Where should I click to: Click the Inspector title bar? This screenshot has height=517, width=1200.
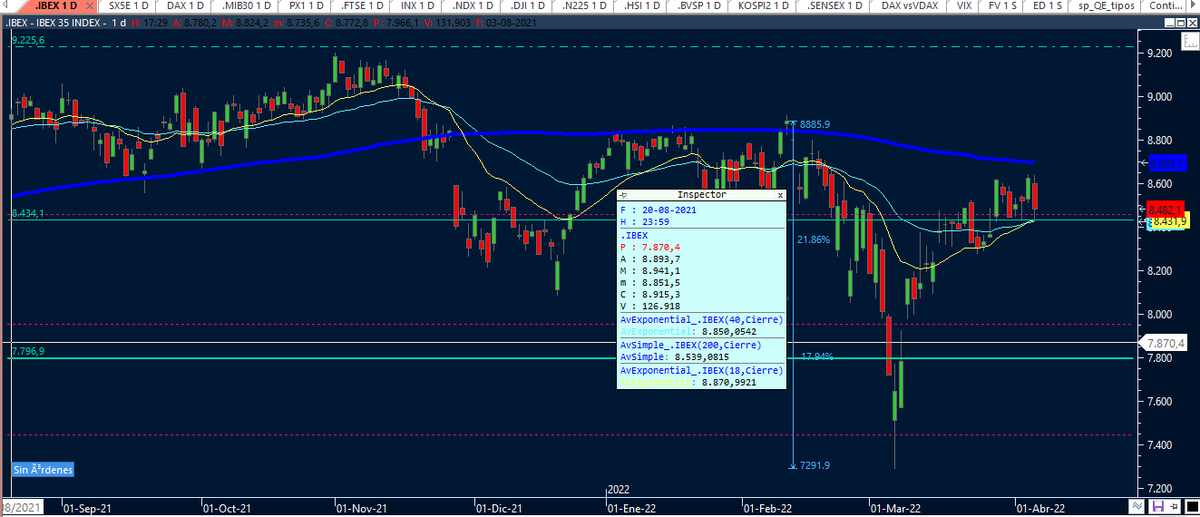coord(701,195)
